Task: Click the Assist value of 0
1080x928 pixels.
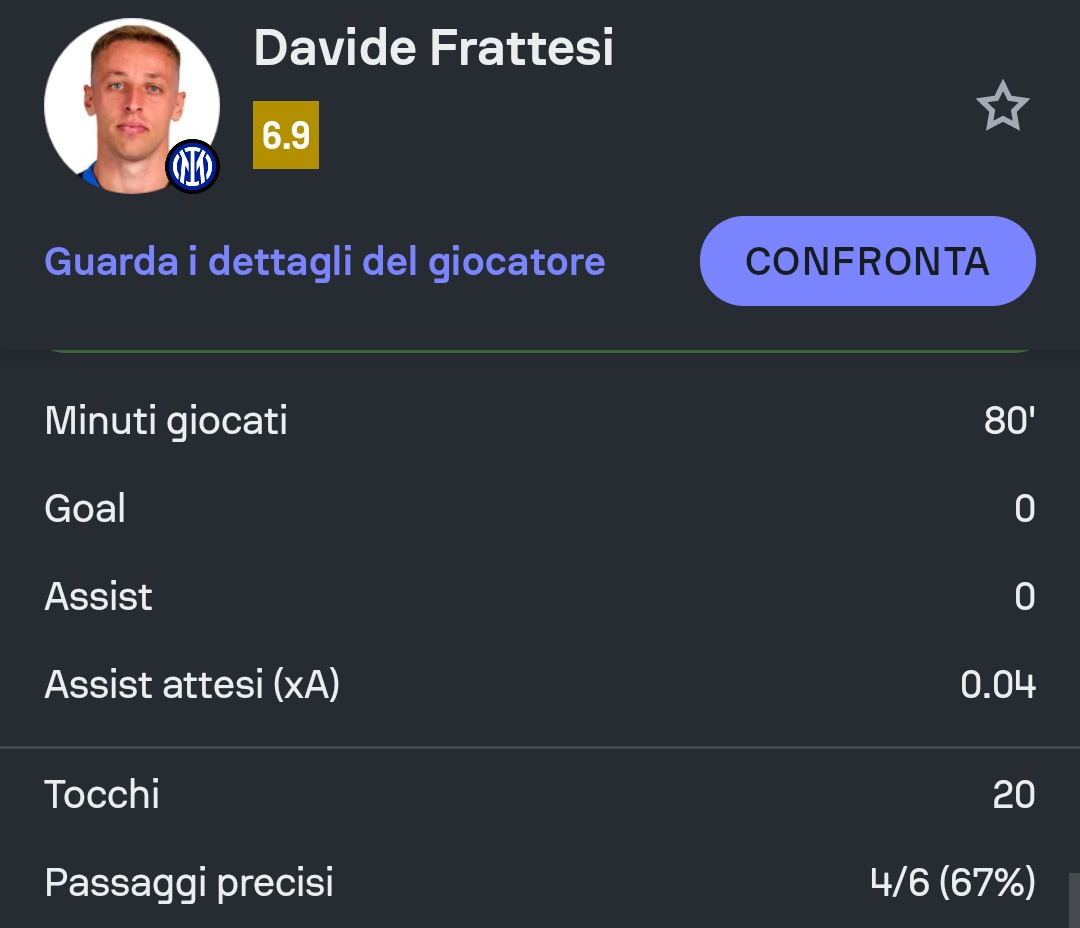Action: [x=1024, y=596]
